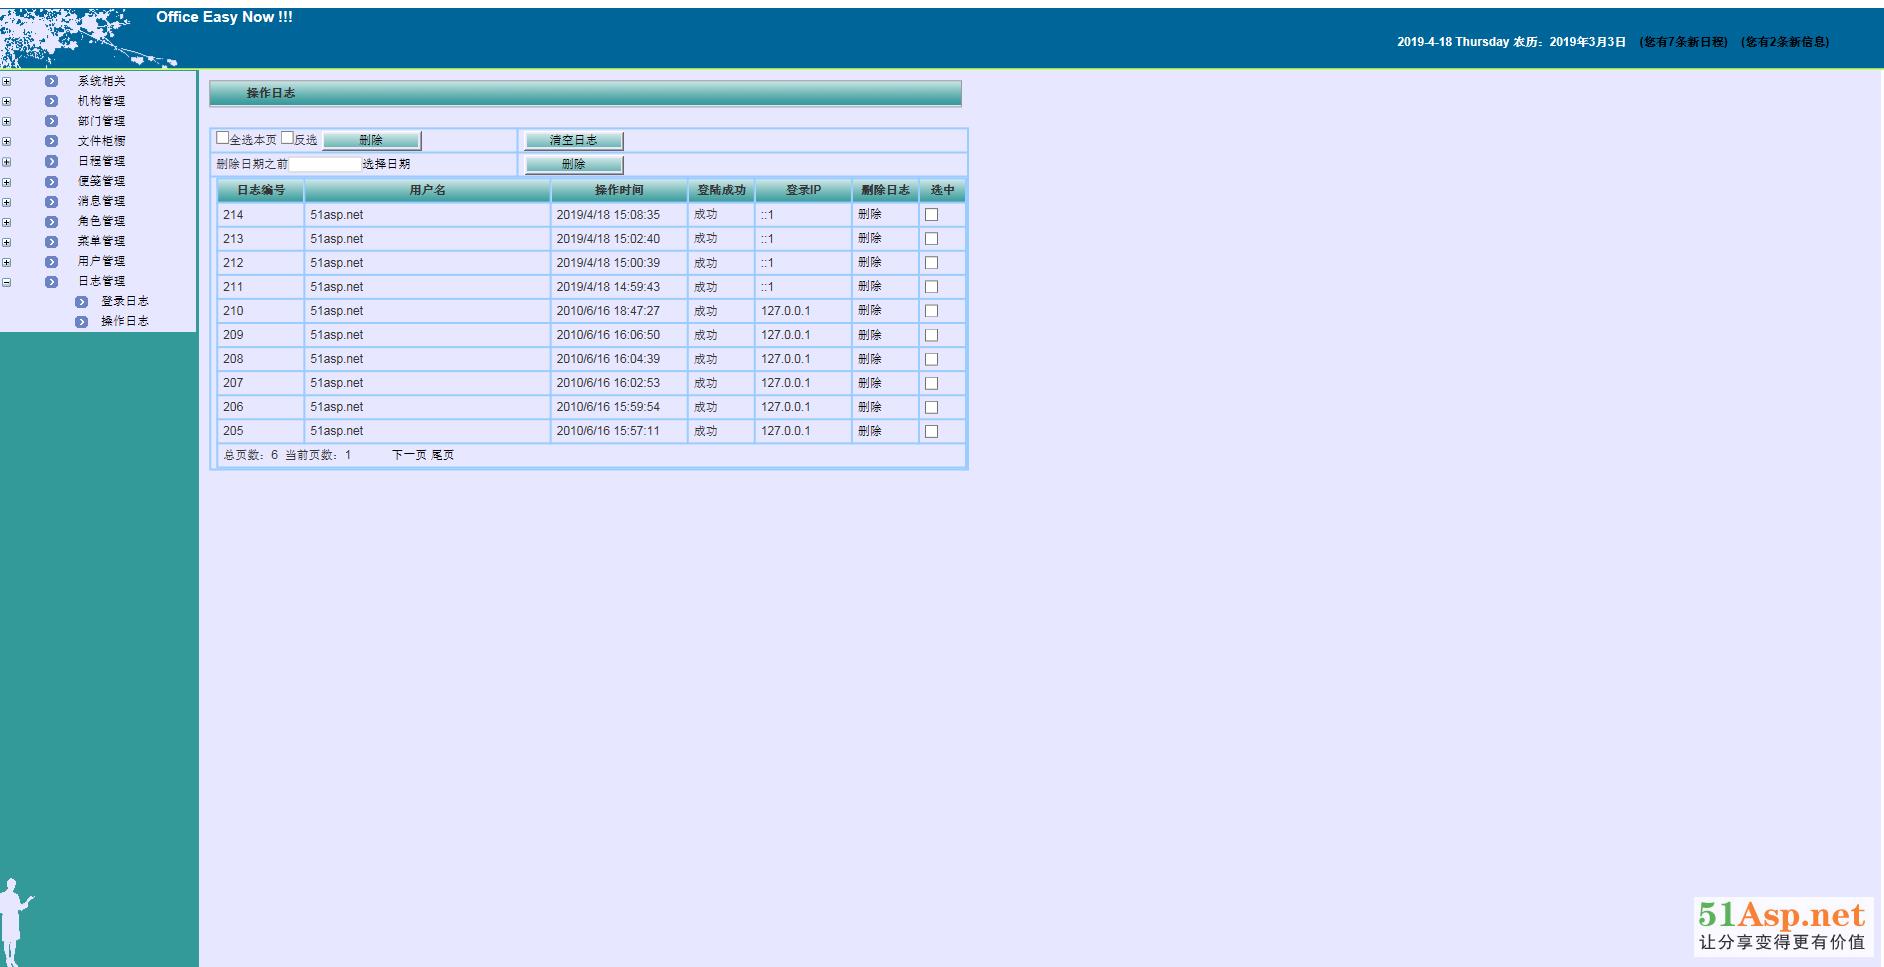Delete log entry 205
Viewport: 1884px width, 967px height.
pyautogui.click(x=870, y=431)
